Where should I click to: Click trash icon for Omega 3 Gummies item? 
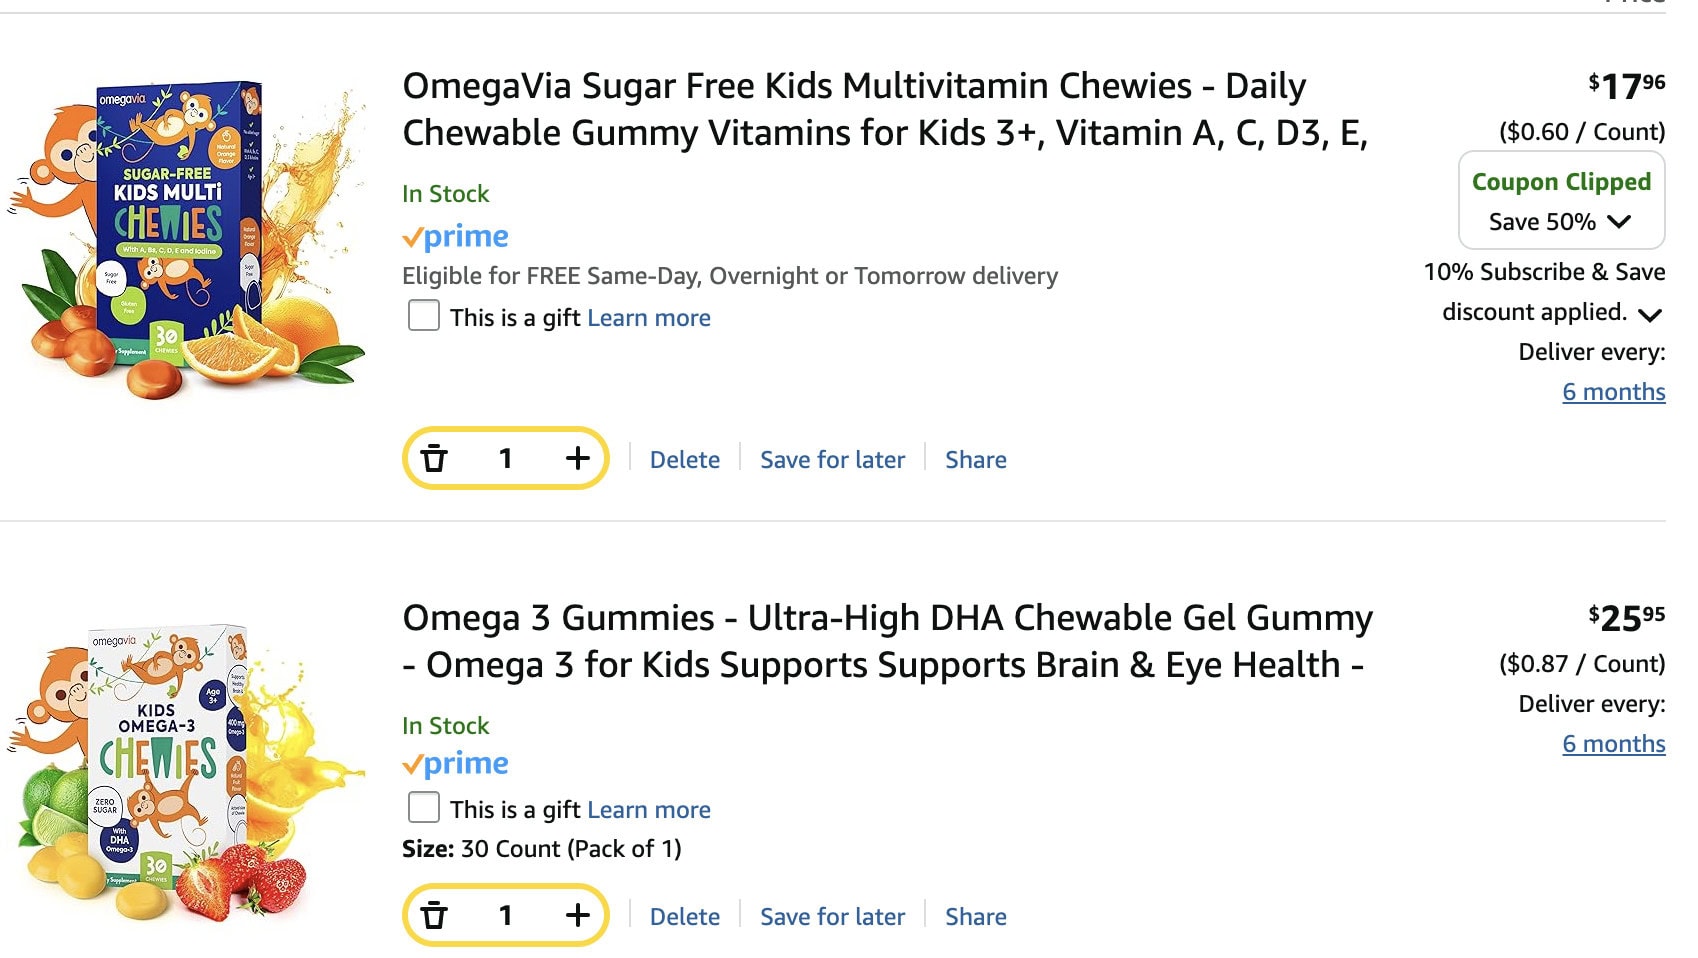click(x=434, y=915)
